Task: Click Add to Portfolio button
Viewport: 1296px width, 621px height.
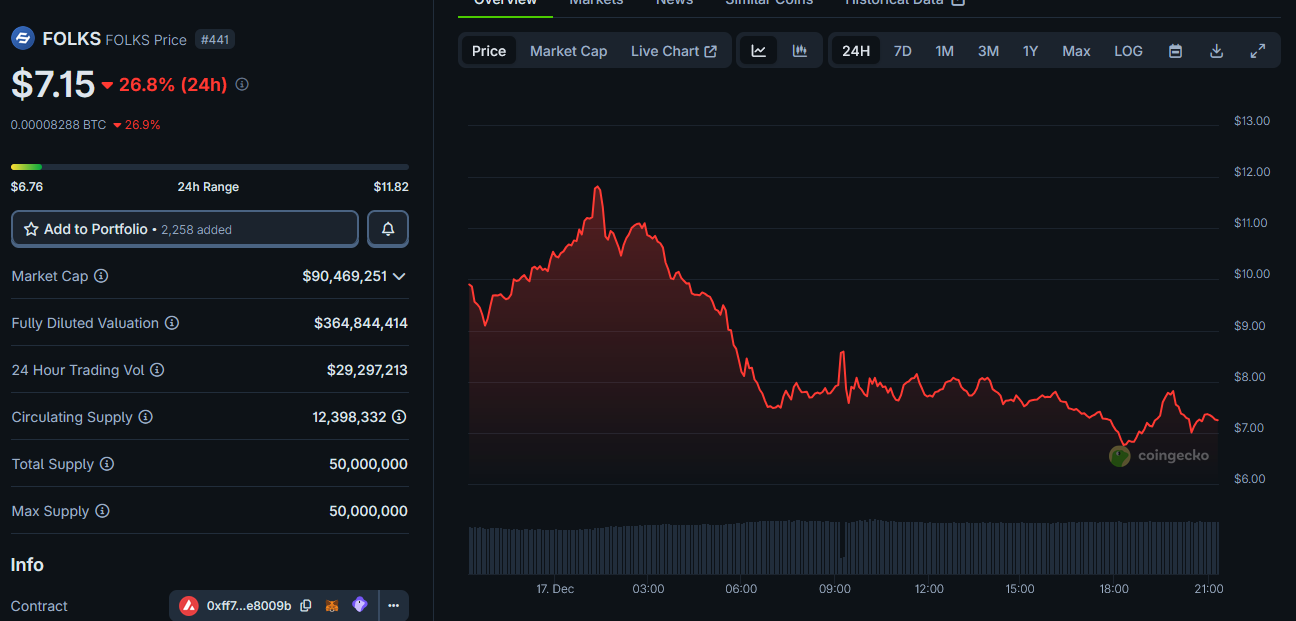Action: (x=185, y=229)
